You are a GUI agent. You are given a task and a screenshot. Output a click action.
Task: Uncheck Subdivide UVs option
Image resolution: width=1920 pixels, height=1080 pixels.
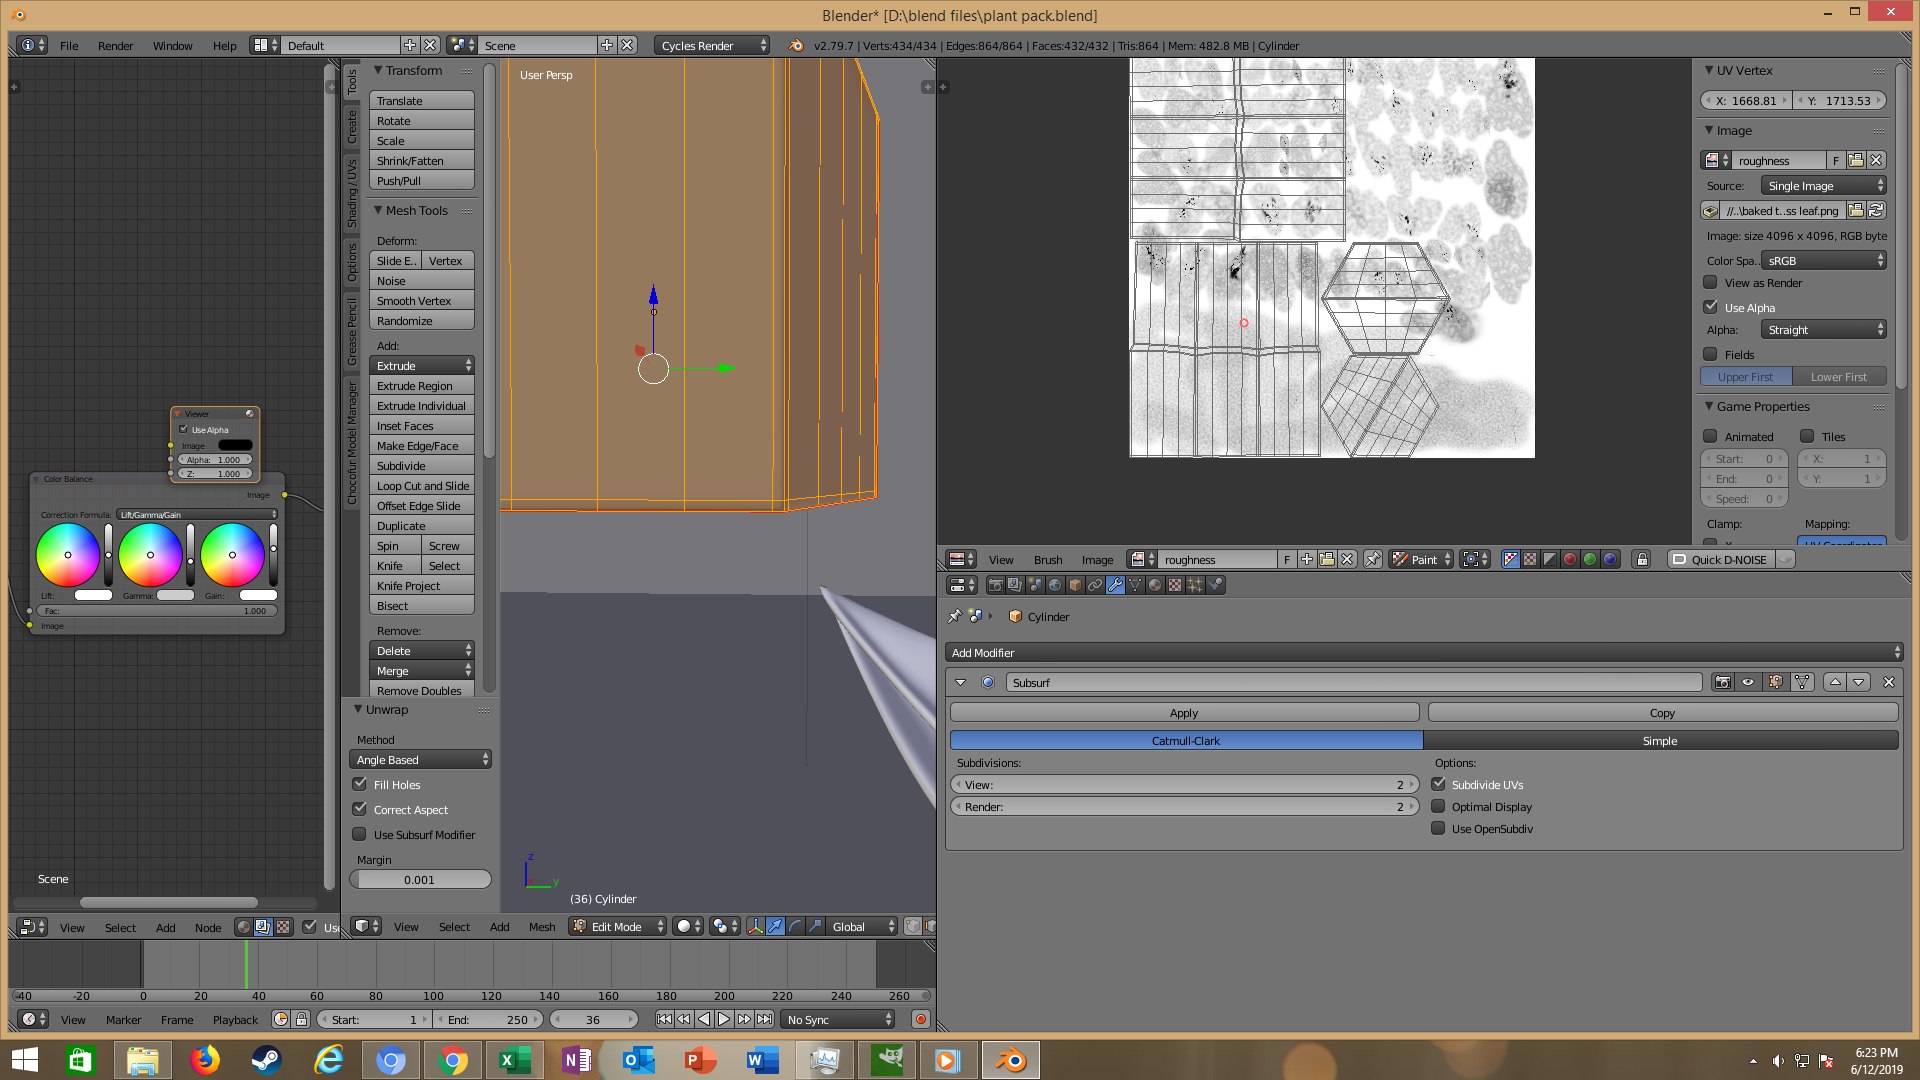coord(1438,785)
